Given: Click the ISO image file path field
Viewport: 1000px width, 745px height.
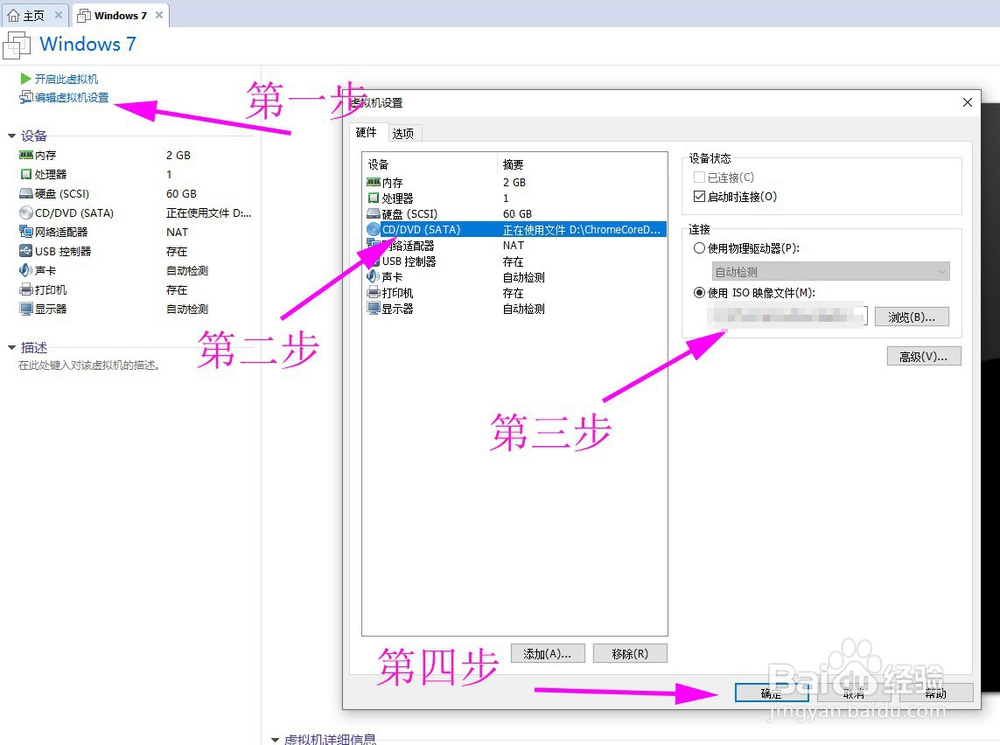Looking at the screenshot, I should click(x=787, y=316).
